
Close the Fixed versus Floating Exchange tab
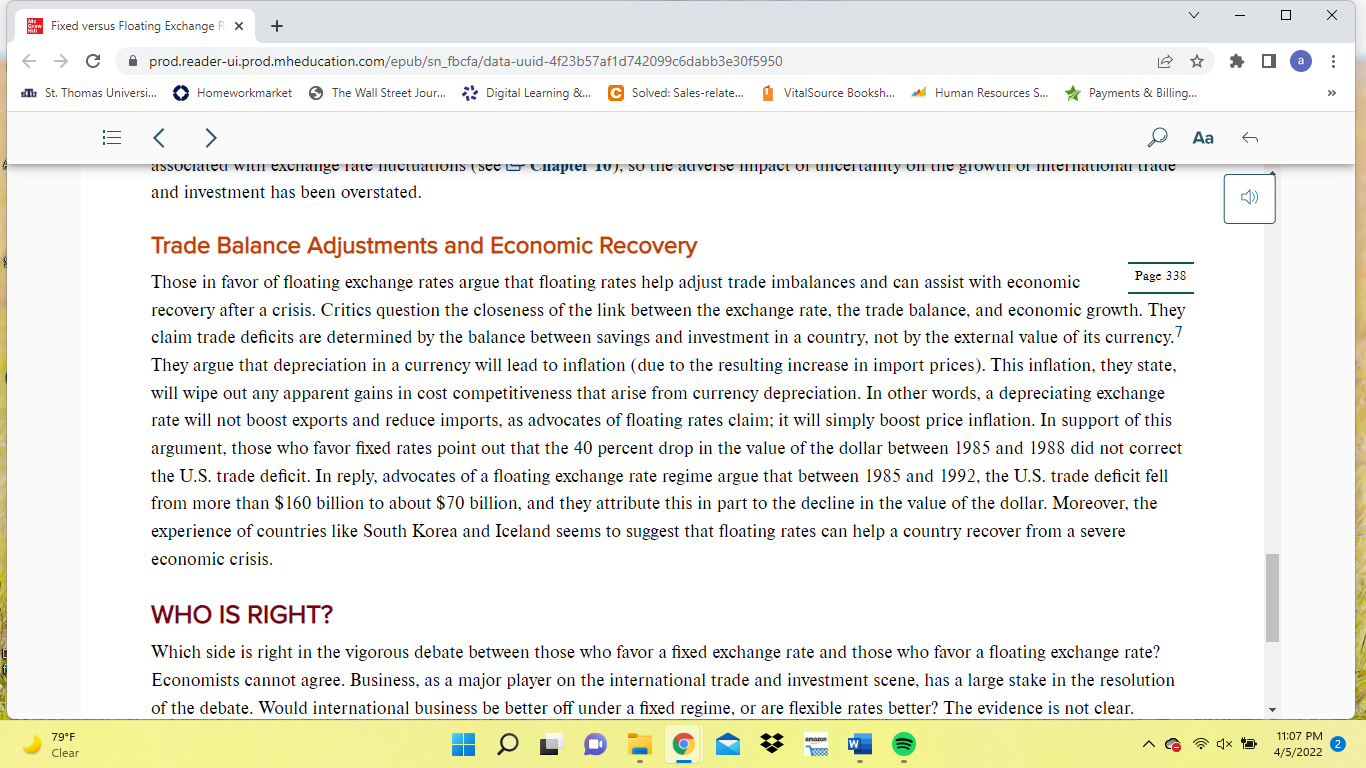point(240,25)
